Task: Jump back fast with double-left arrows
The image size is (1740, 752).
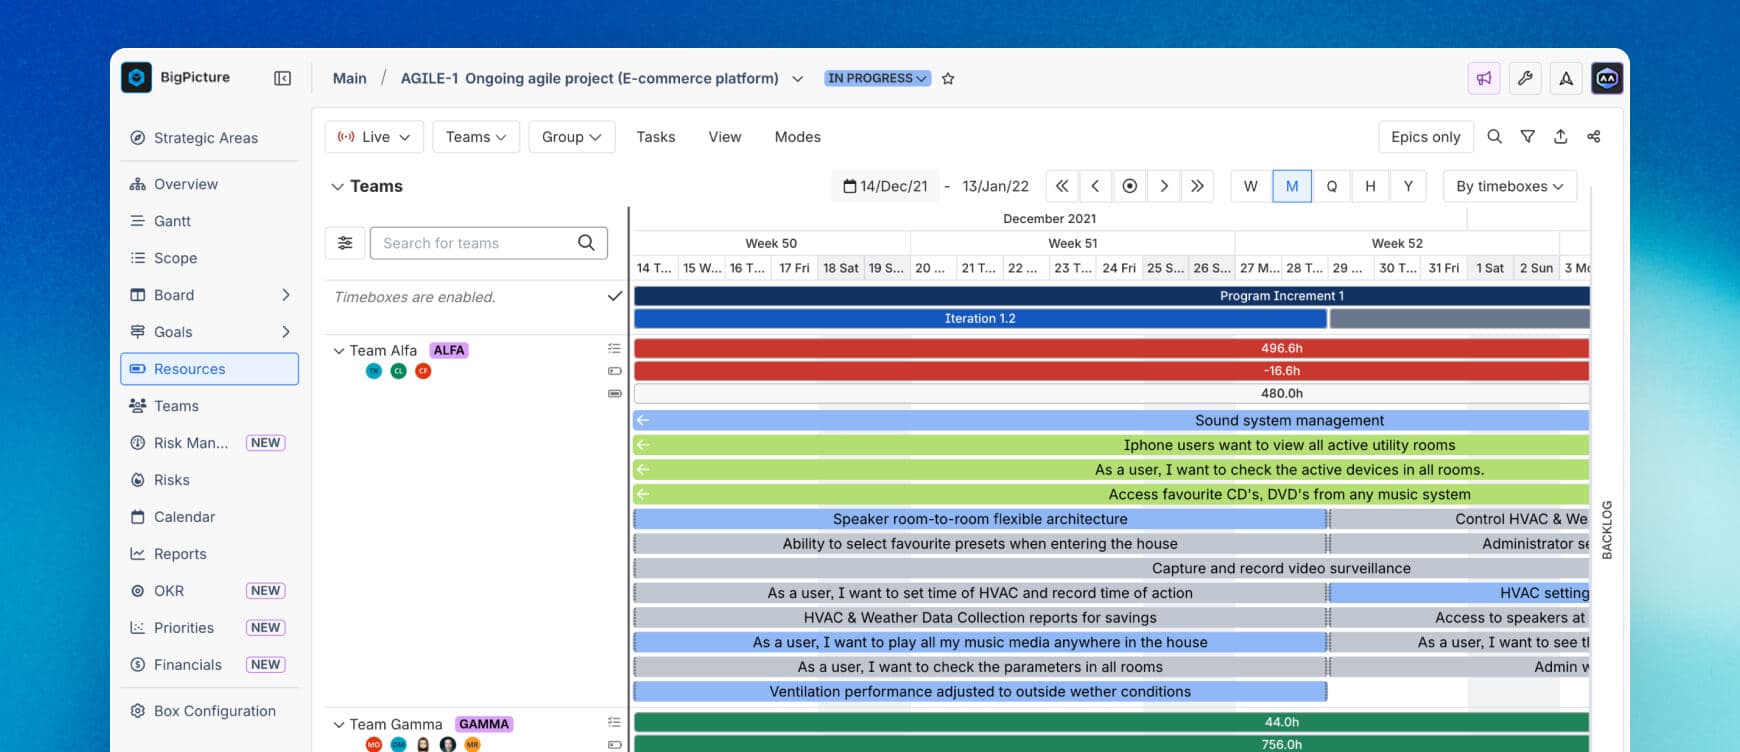Action: tap(1062, 186)
